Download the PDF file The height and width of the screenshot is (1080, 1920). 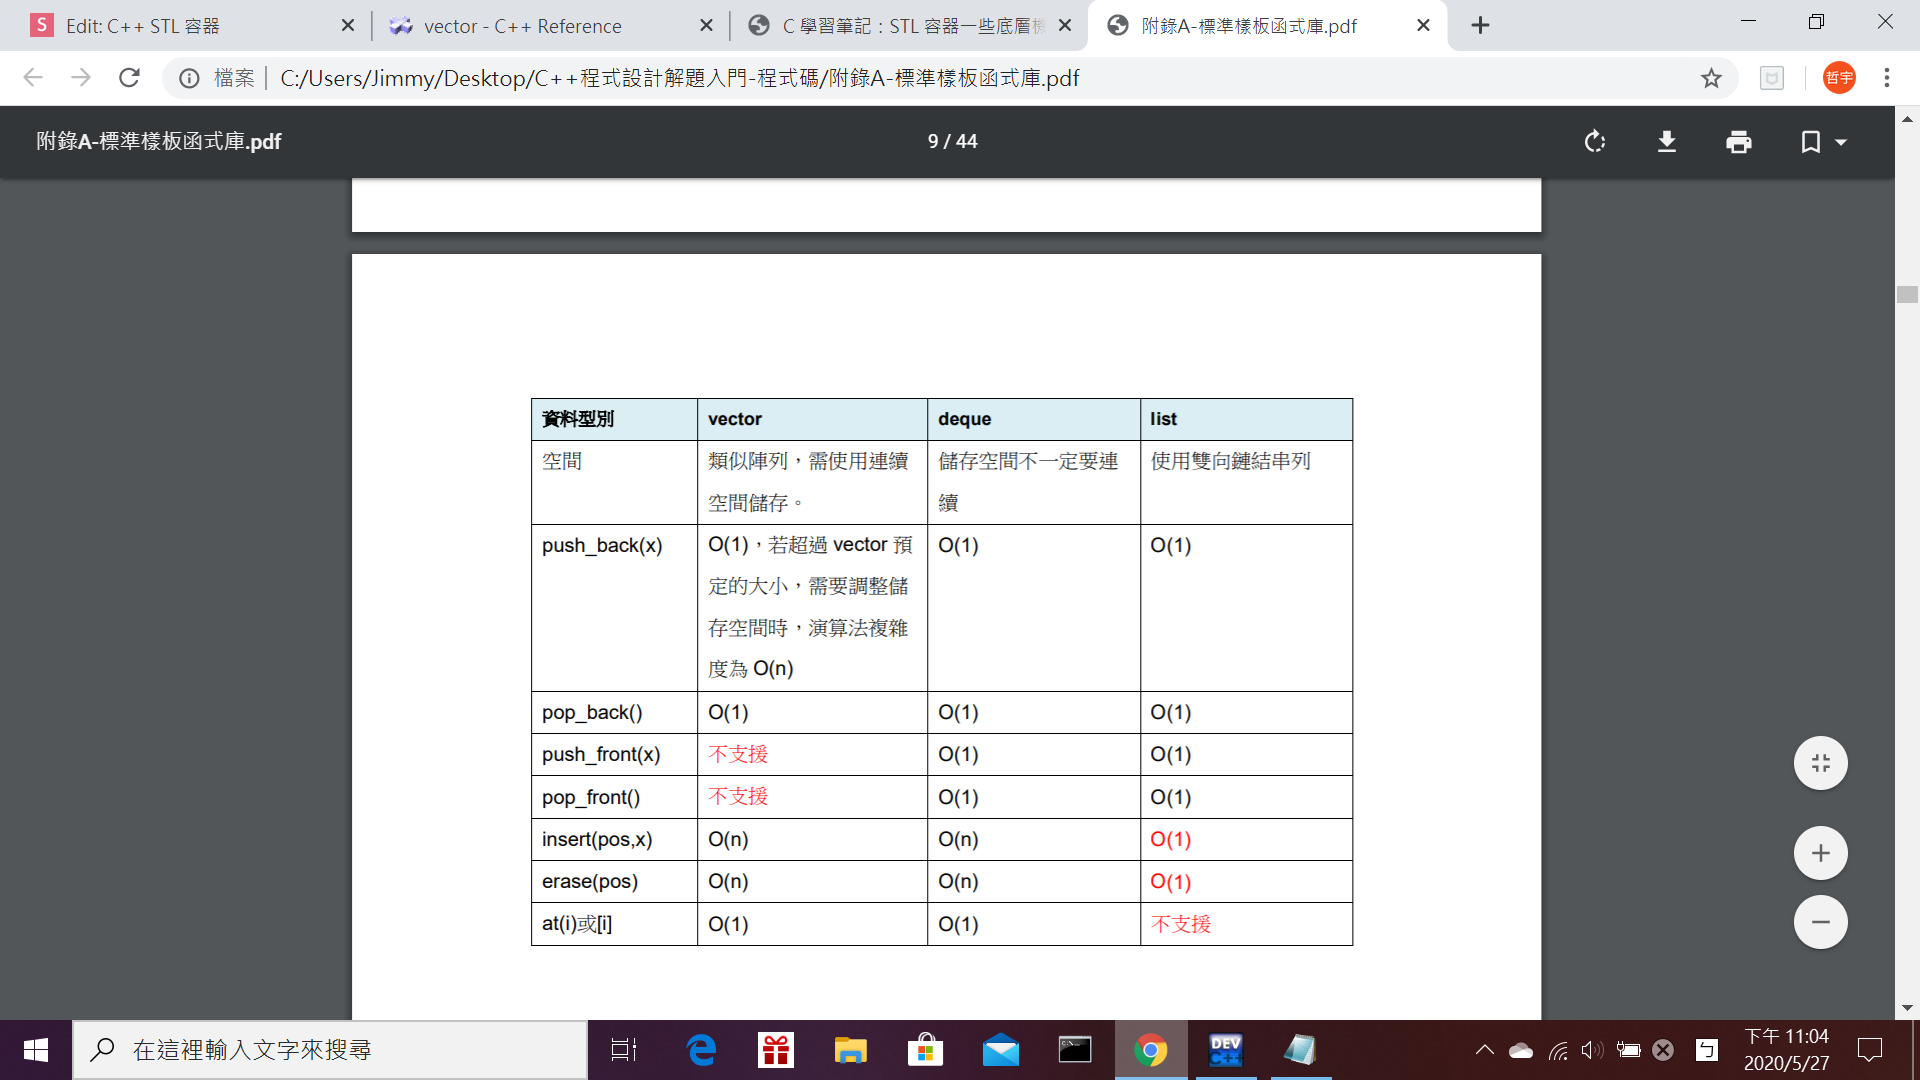(1666, 142)
